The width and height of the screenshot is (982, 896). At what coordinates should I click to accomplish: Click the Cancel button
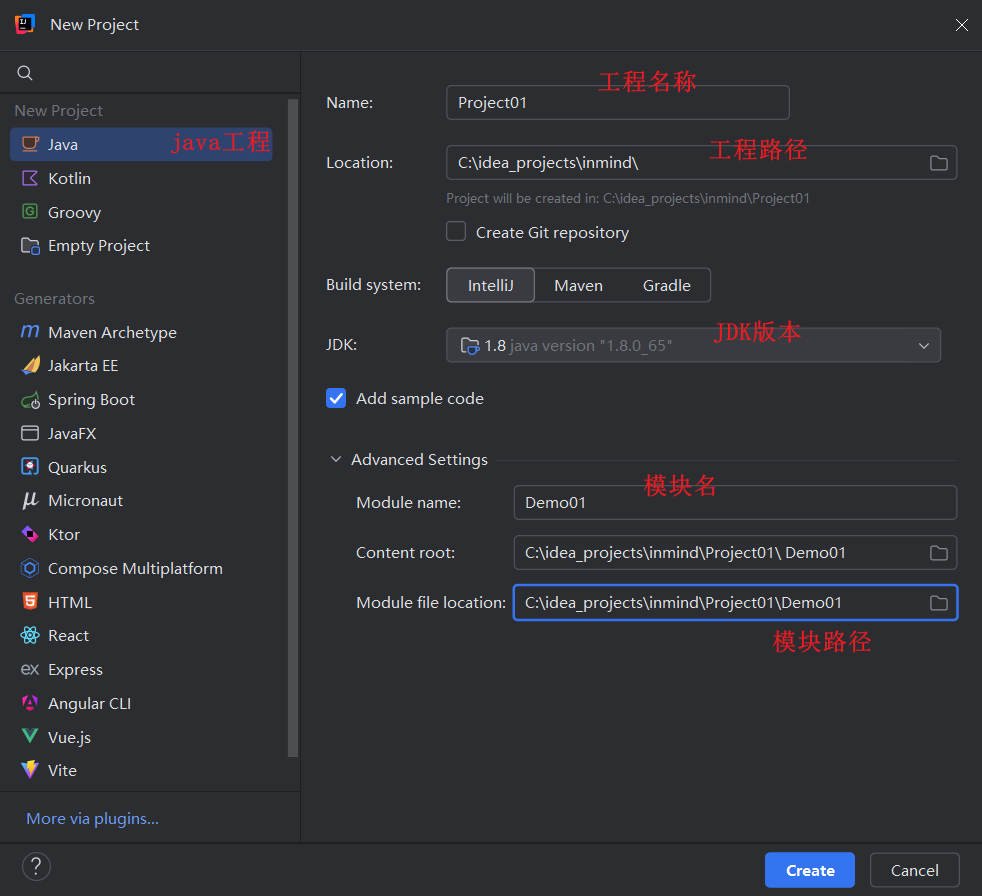click(x=914, y=870)
